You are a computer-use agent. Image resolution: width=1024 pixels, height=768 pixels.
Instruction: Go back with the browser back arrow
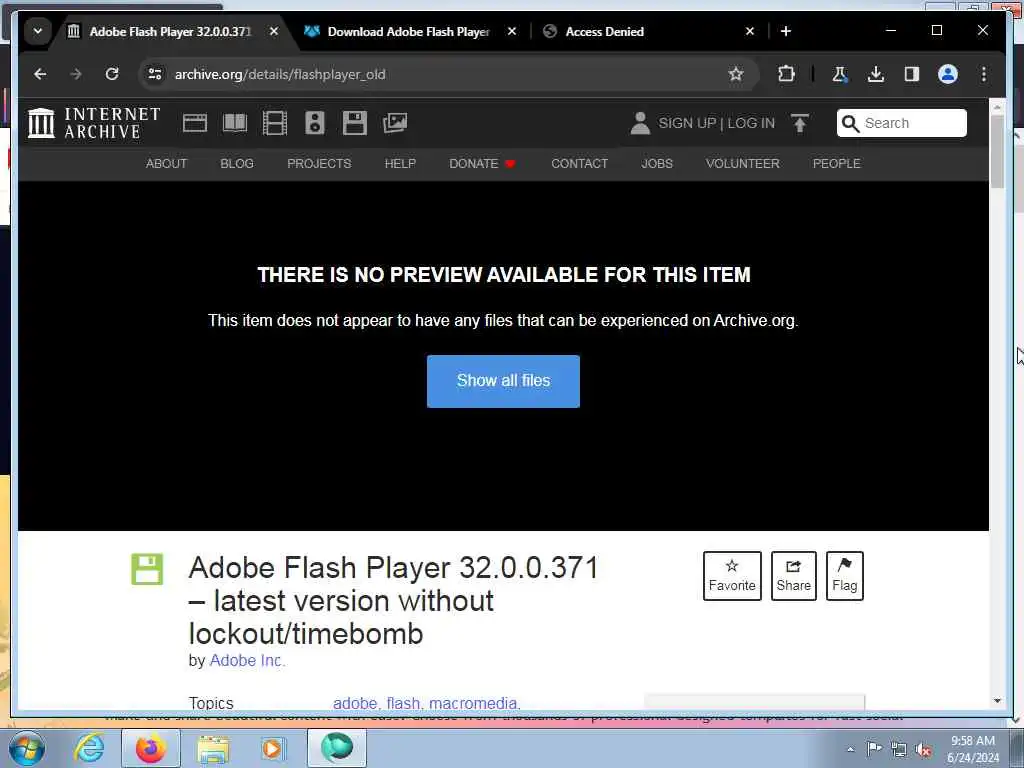tap(40, 74)
